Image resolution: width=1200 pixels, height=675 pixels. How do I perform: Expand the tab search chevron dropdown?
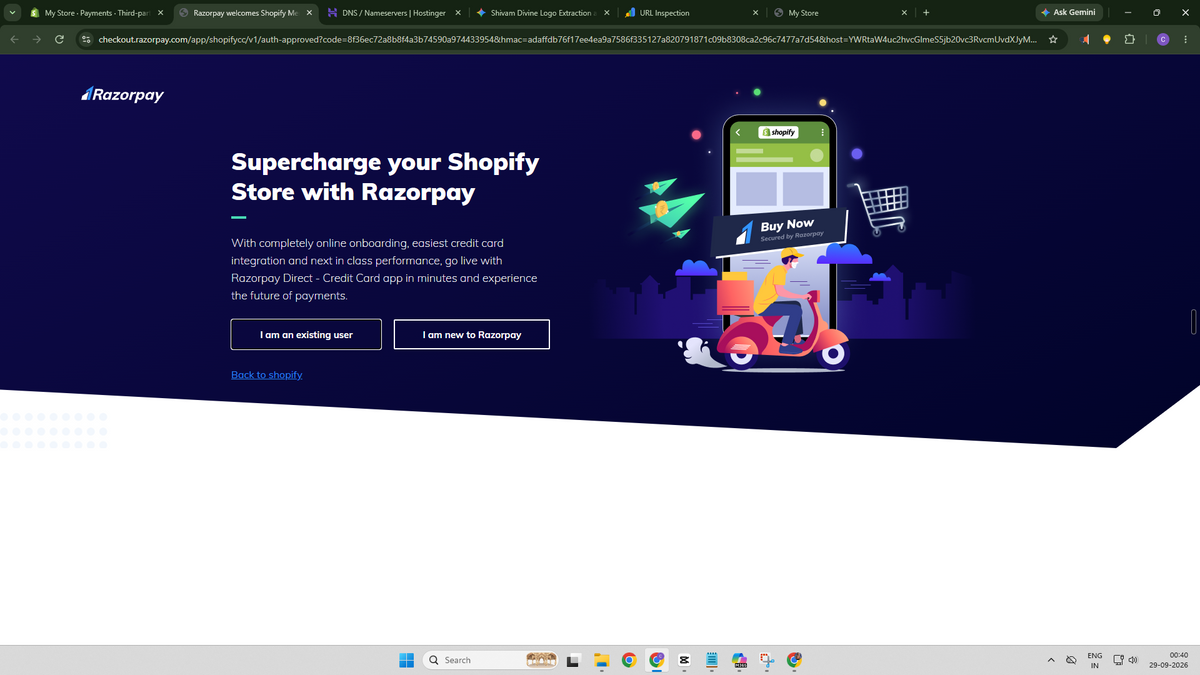click(x=11, y=13)
